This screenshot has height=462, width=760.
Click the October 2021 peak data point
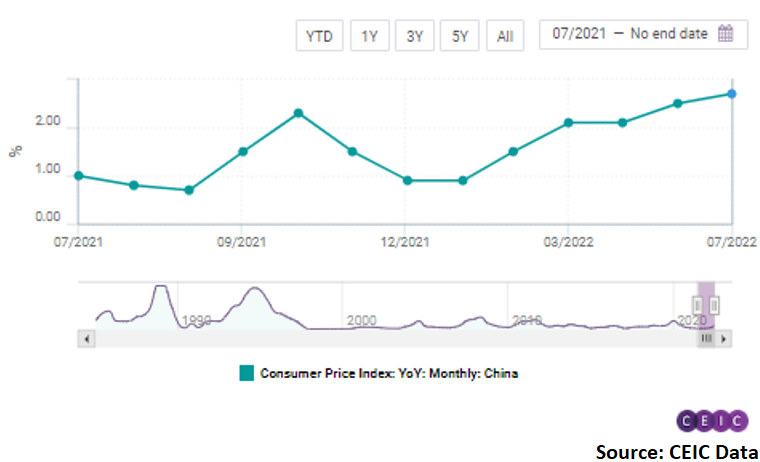pos(299,113)
